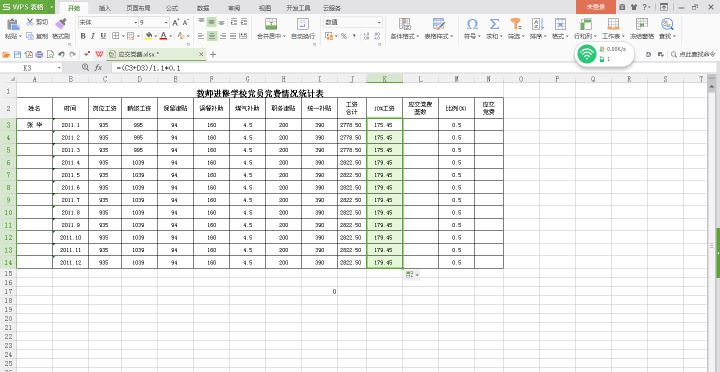The image size is (720, 372).
Task: Click the Freeze Panes icon
Action: [x=641, y=24]
